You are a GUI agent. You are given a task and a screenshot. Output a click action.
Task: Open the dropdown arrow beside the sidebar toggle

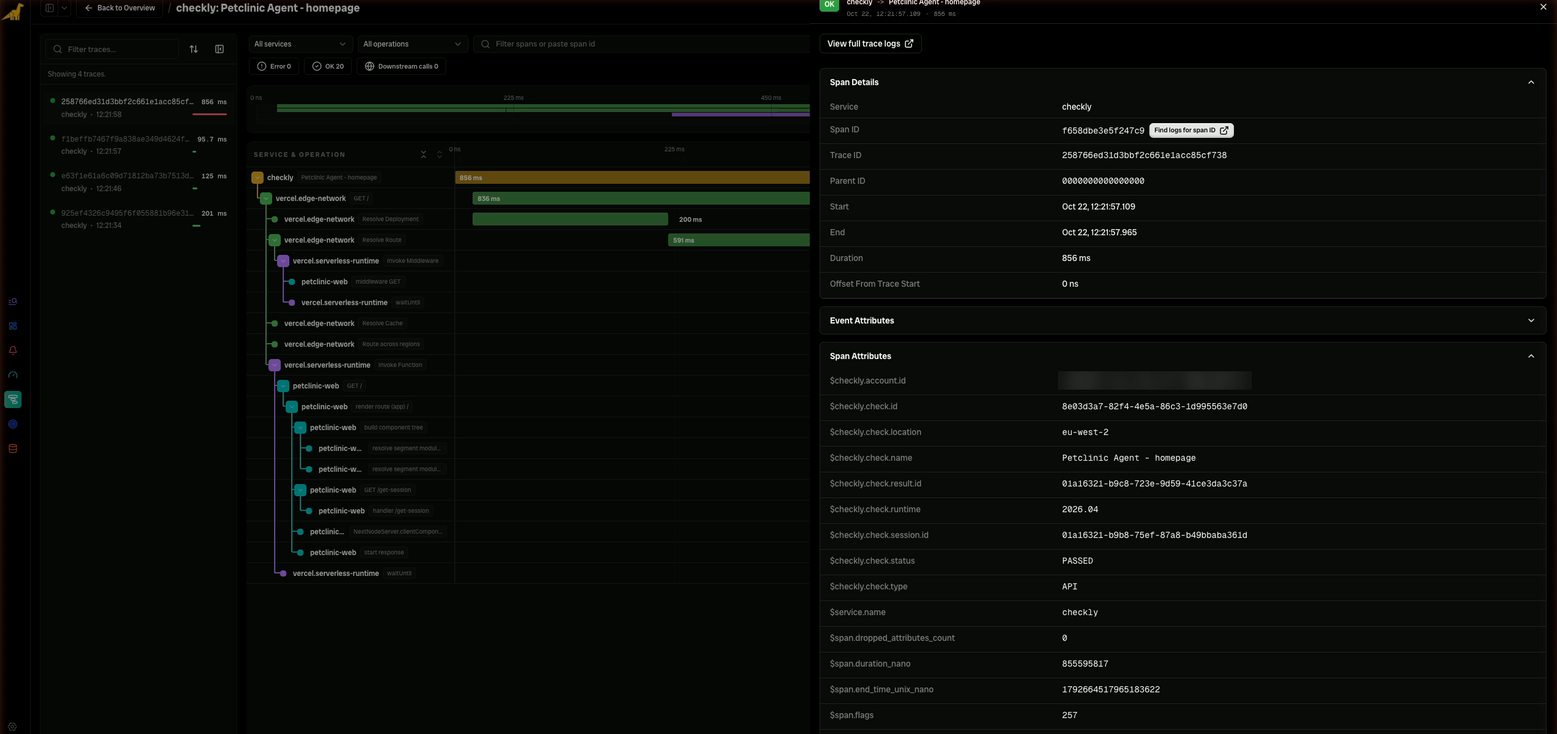tap(64, 8)
